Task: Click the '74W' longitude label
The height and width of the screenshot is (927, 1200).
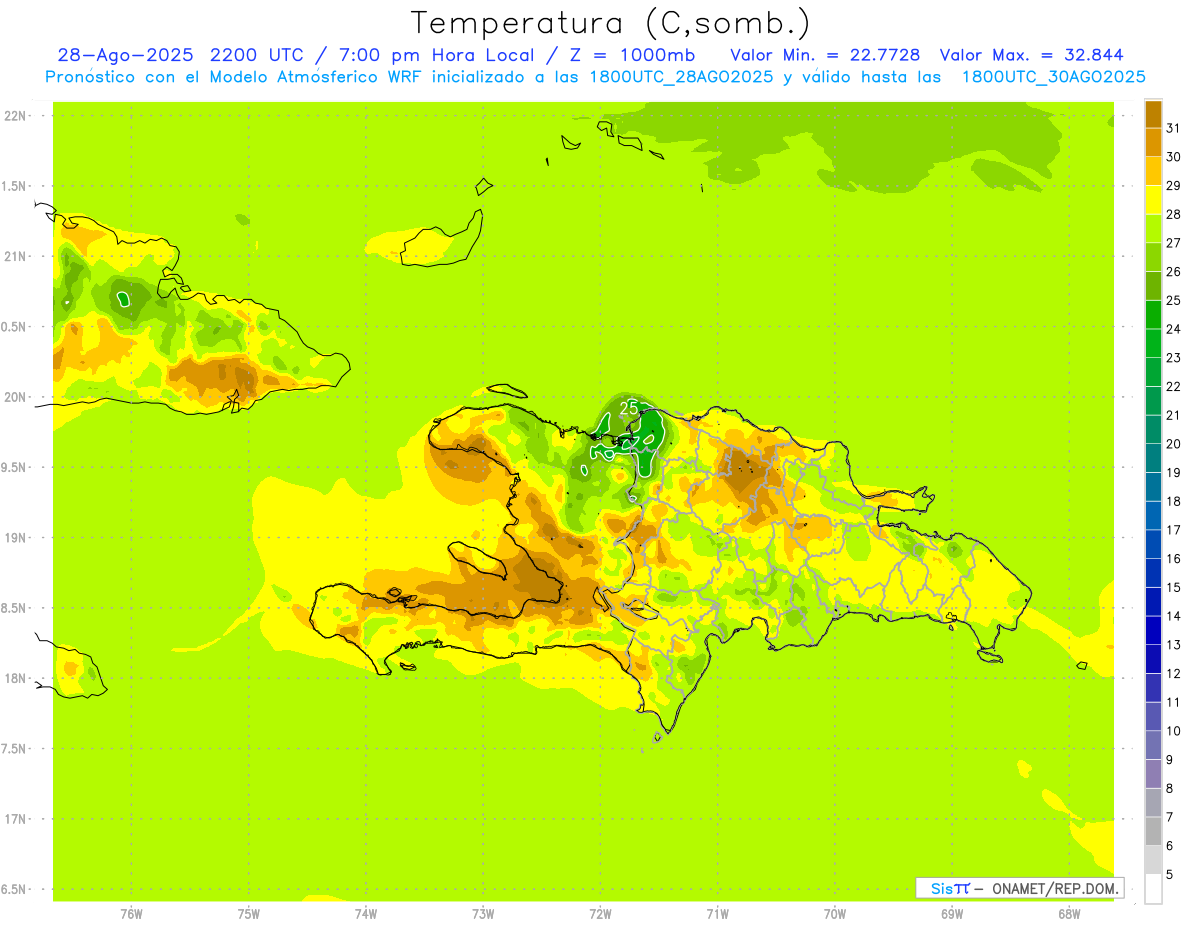Action: pos(366,913)
